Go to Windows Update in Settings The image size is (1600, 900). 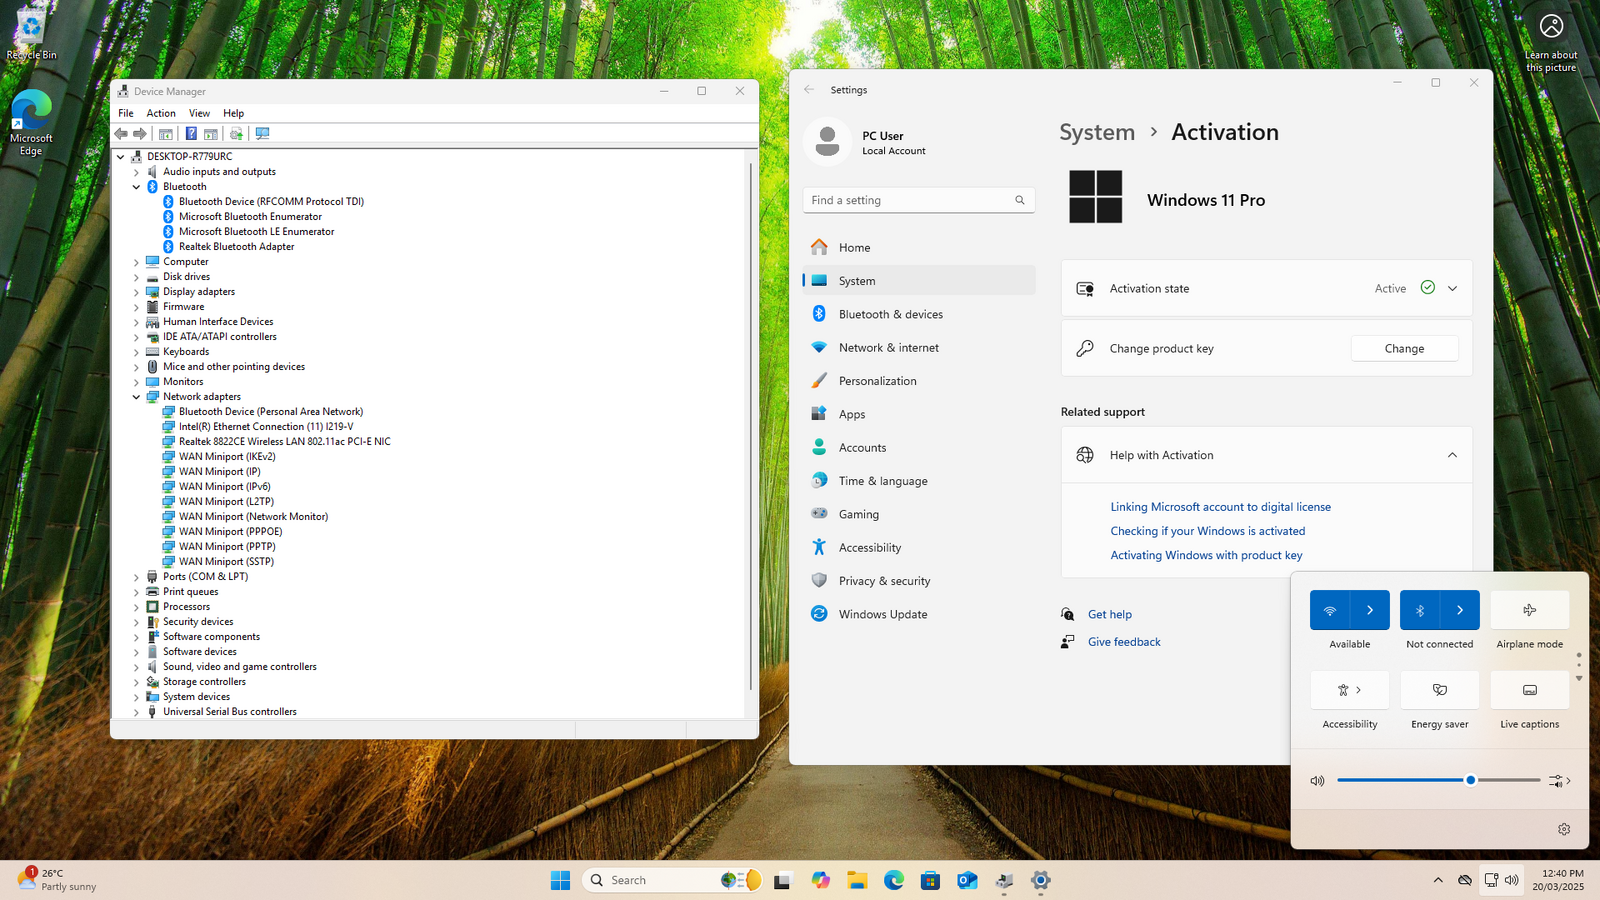919,614
